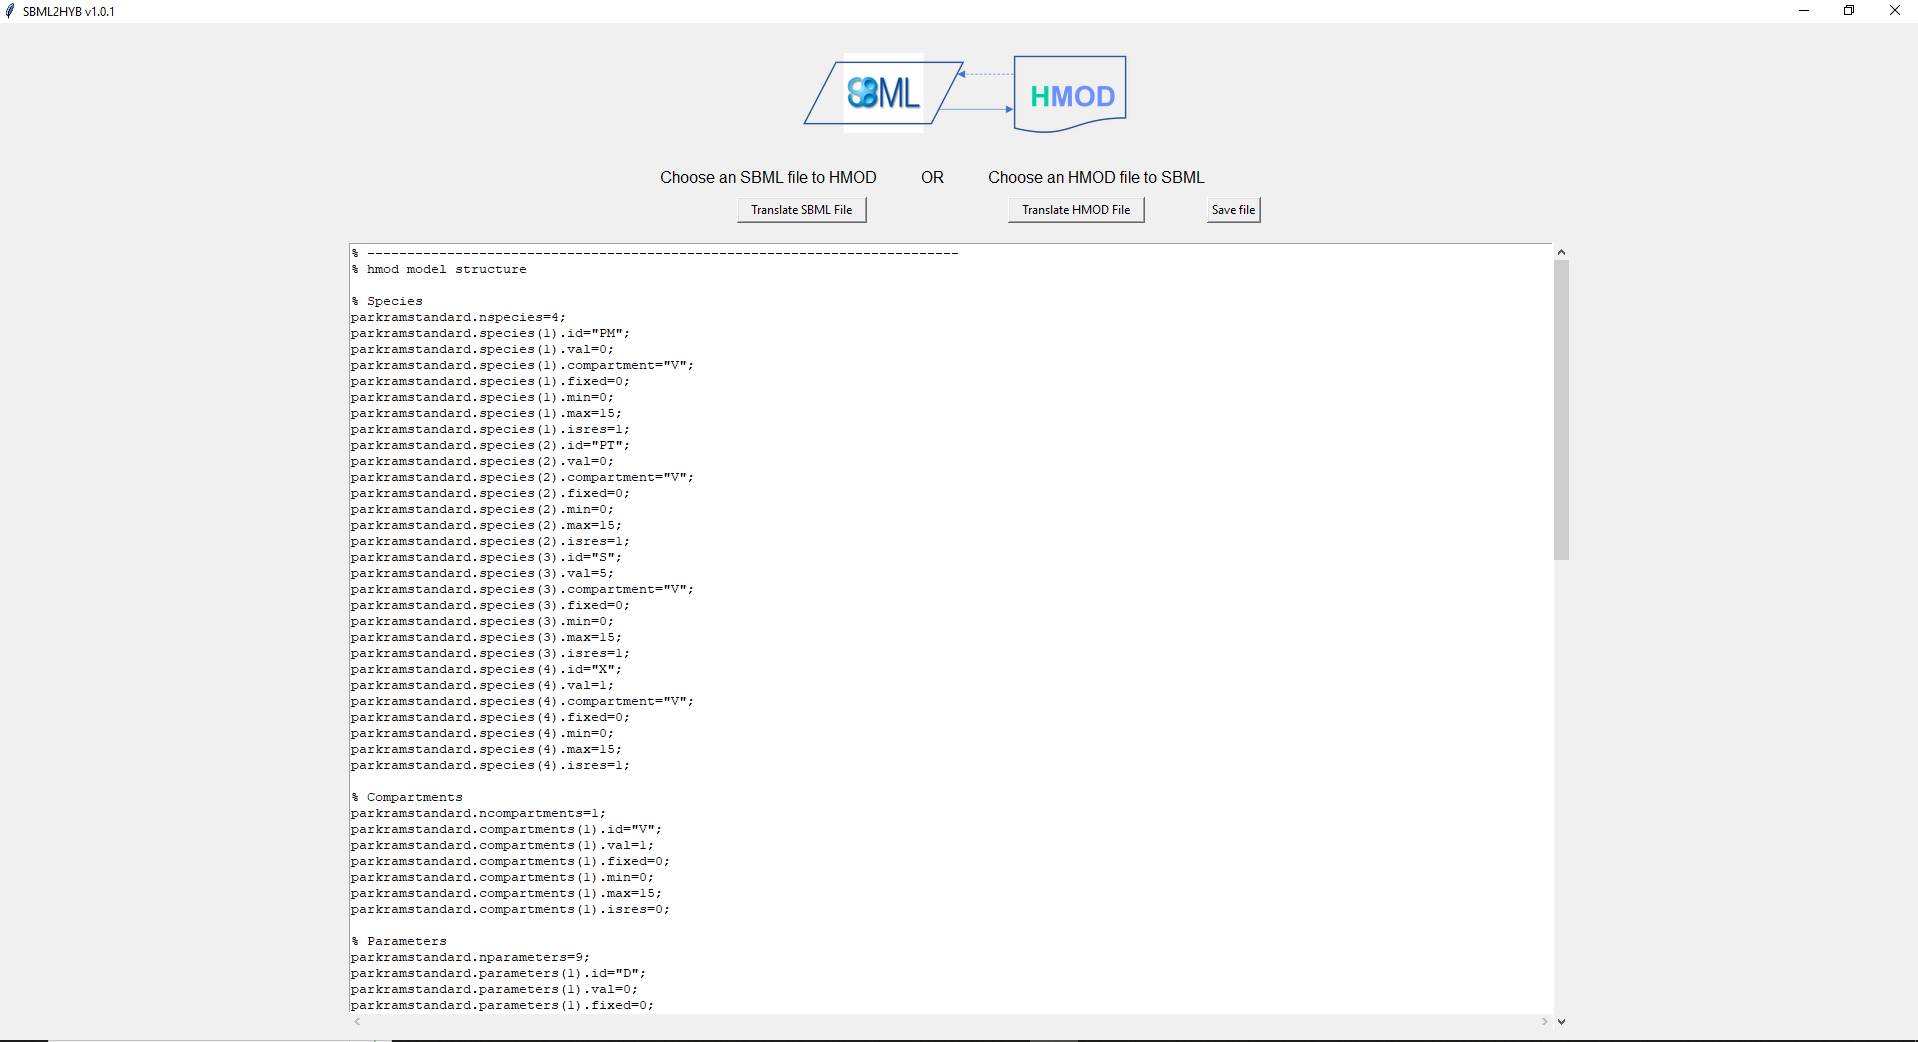Click the vertical scrollbar up arrow
This screenshot has height=1042, width=1918.
(x=1561, y=252)
